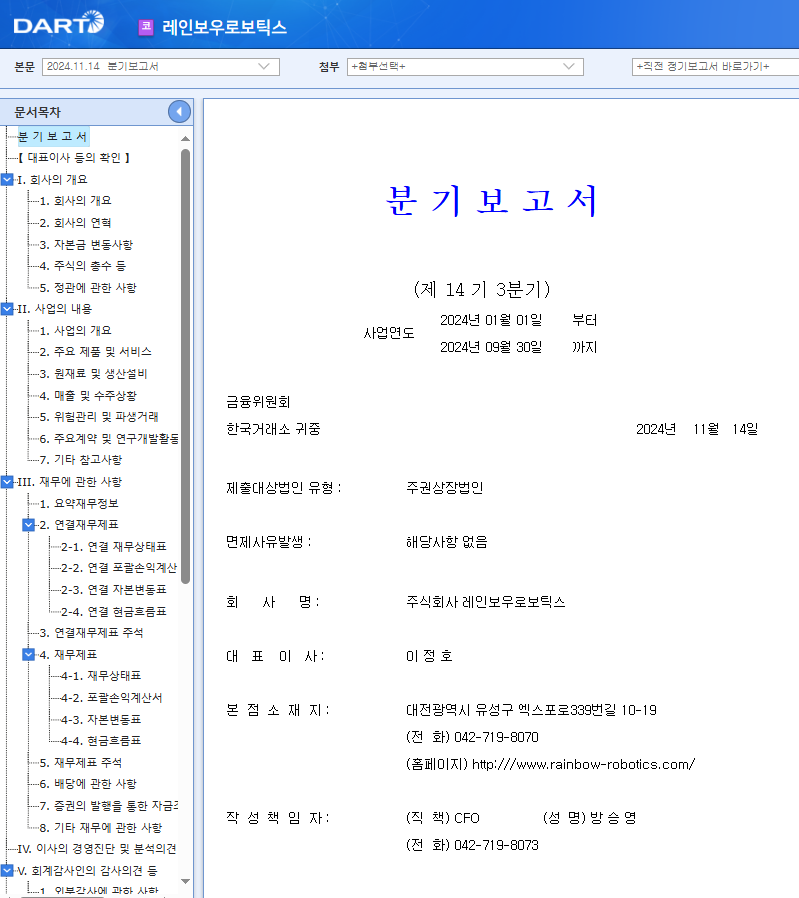This screenshot has width=799, height=898.
Task: Open the 첨부 attachment selection dropdown
Action: [x=465, y=66]
